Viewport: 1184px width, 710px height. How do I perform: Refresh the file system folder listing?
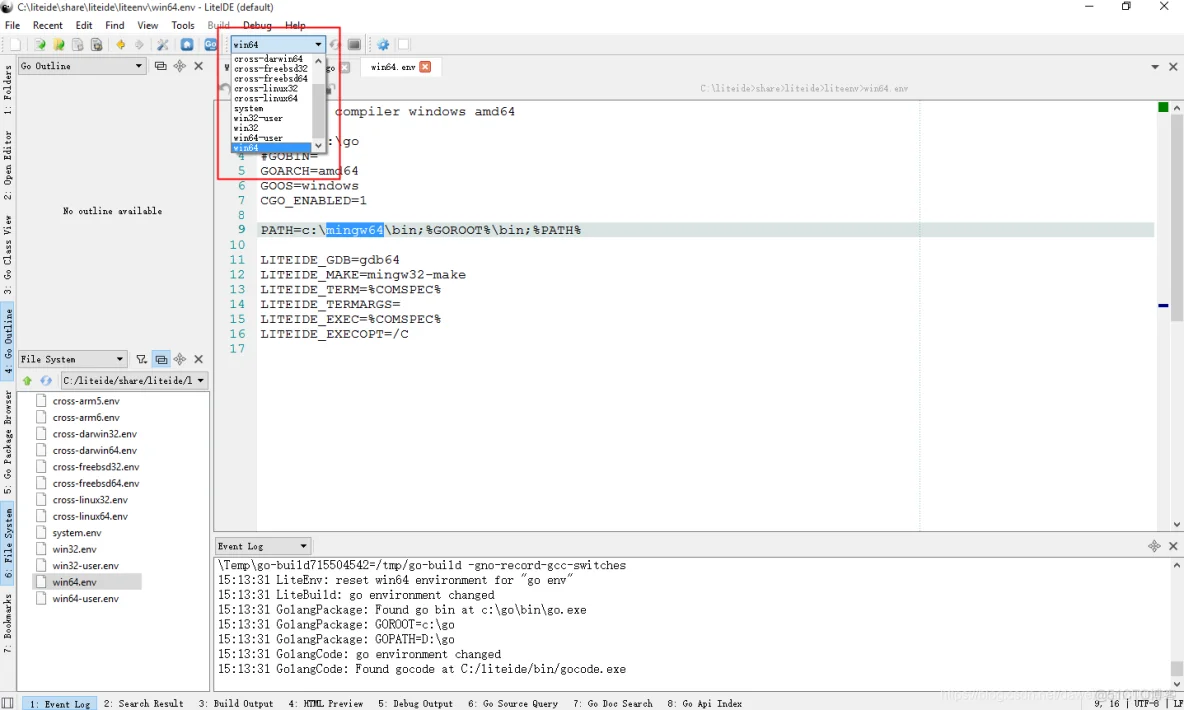46,381
